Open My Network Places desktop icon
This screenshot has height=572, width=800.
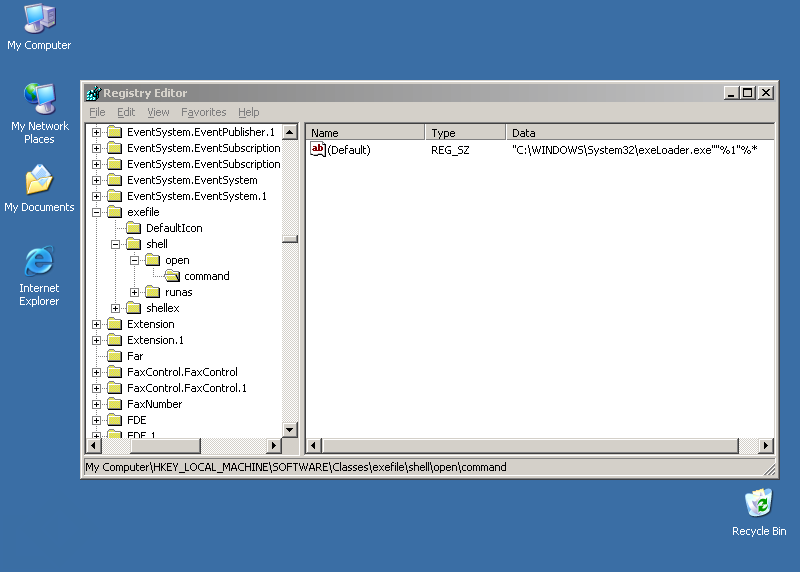pos(39,113)
